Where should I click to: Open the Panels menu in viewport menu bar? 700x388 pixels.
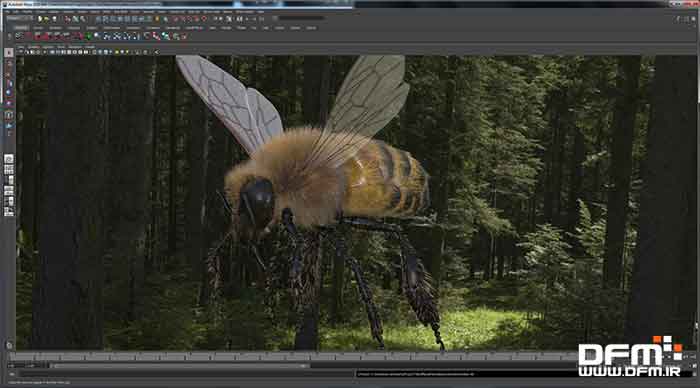(90, 46)
